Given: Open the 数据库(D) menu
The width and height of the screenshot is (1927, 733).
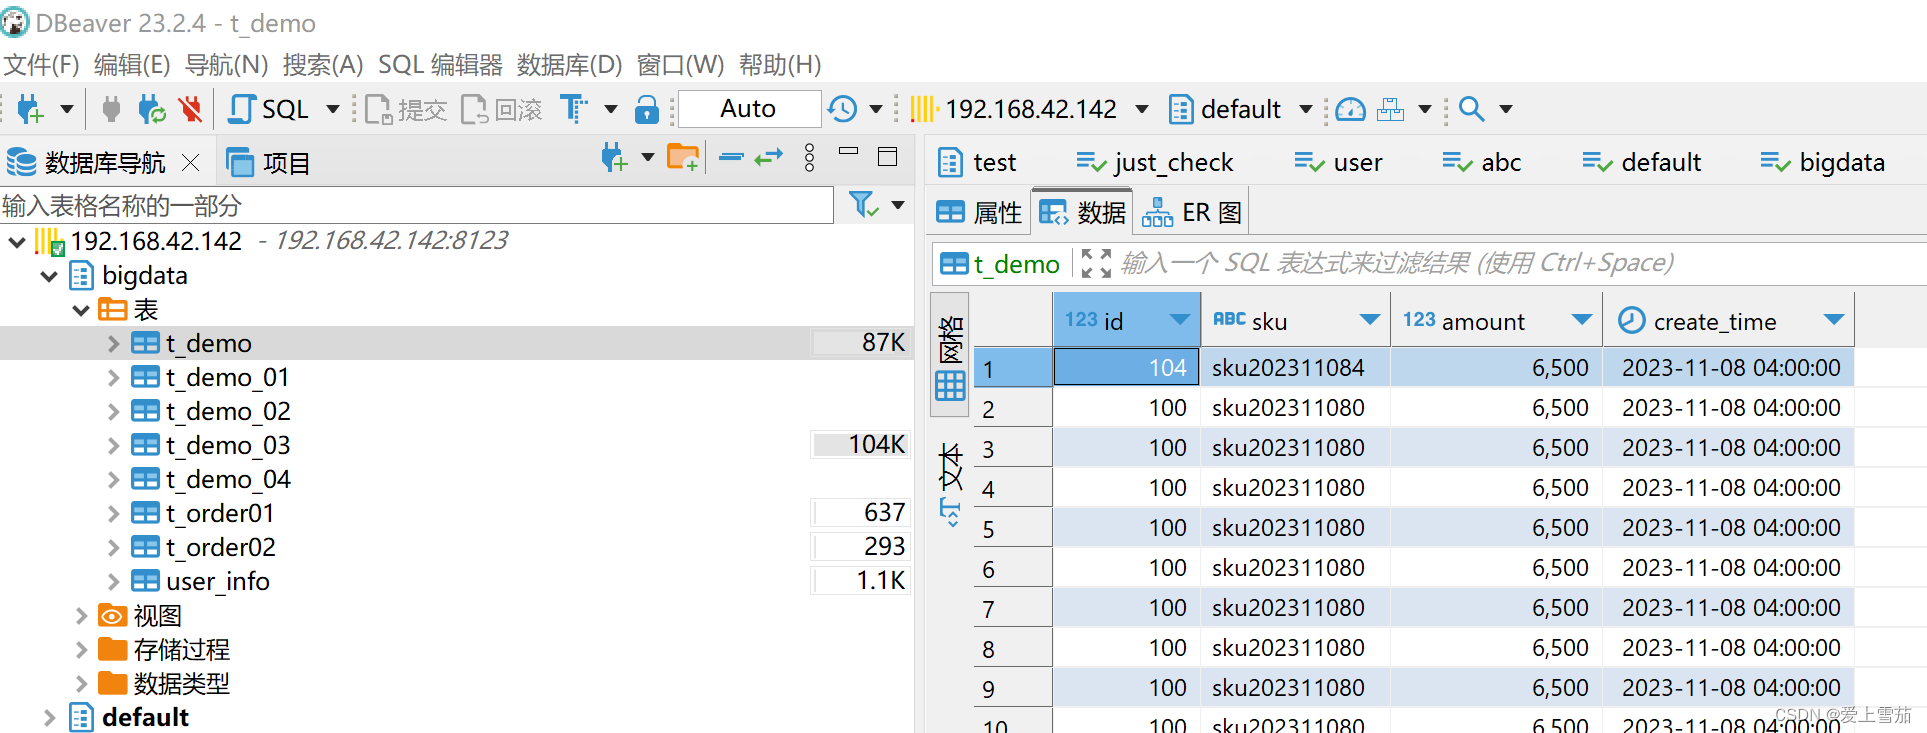Looking at the screenshot, I should 569,65.
